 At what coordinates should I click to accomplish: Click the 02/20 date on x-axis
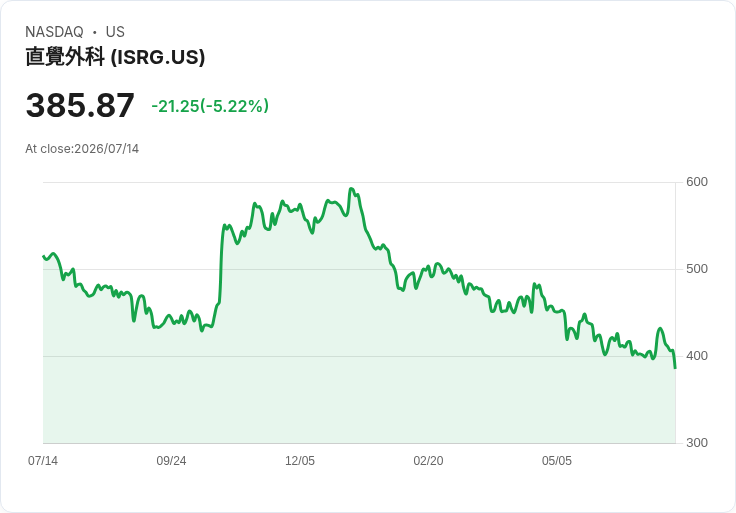click(x=428, y=460)
